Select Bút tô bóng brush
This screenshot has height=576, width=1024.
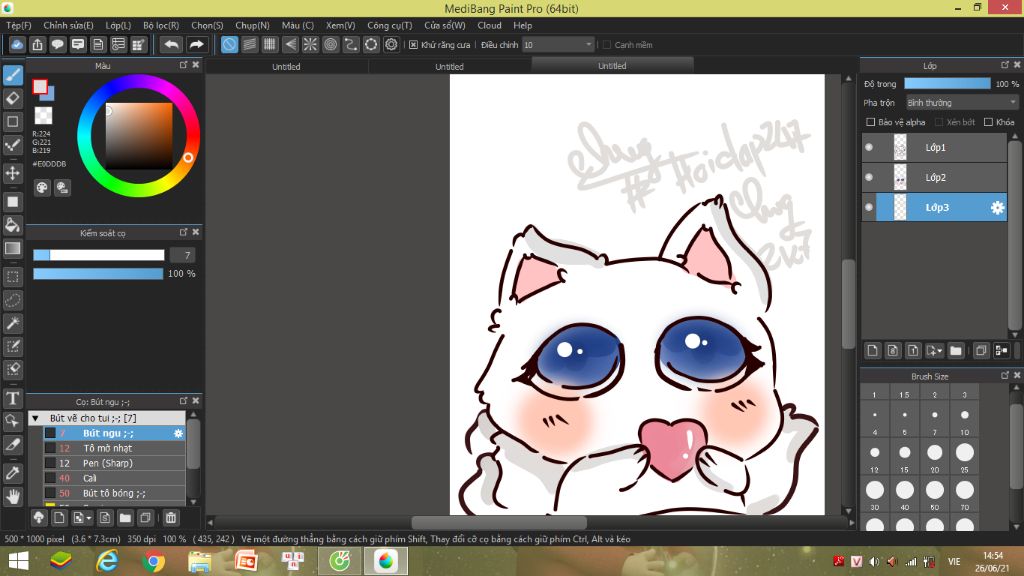pos(114,493)
